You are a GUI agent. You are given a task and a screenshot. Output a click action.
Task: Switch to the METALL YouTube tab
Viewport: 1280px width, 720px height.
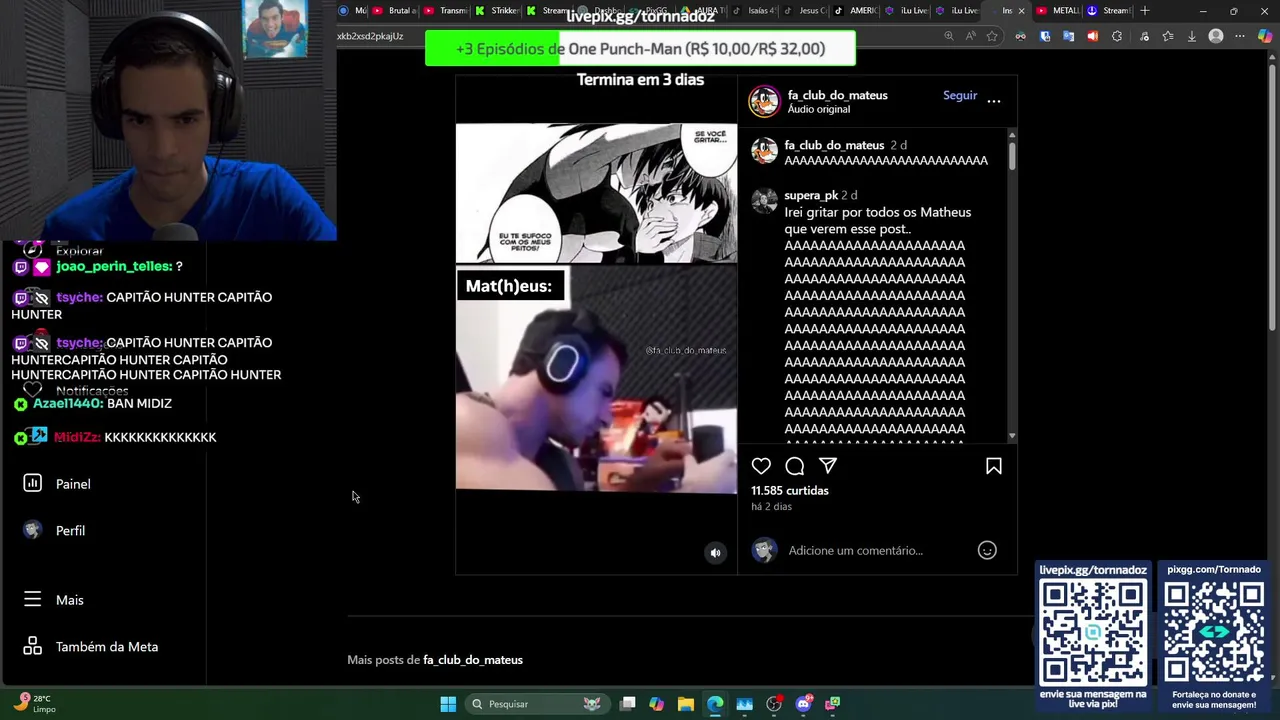pyautogui.click(x=1058, y=11)
